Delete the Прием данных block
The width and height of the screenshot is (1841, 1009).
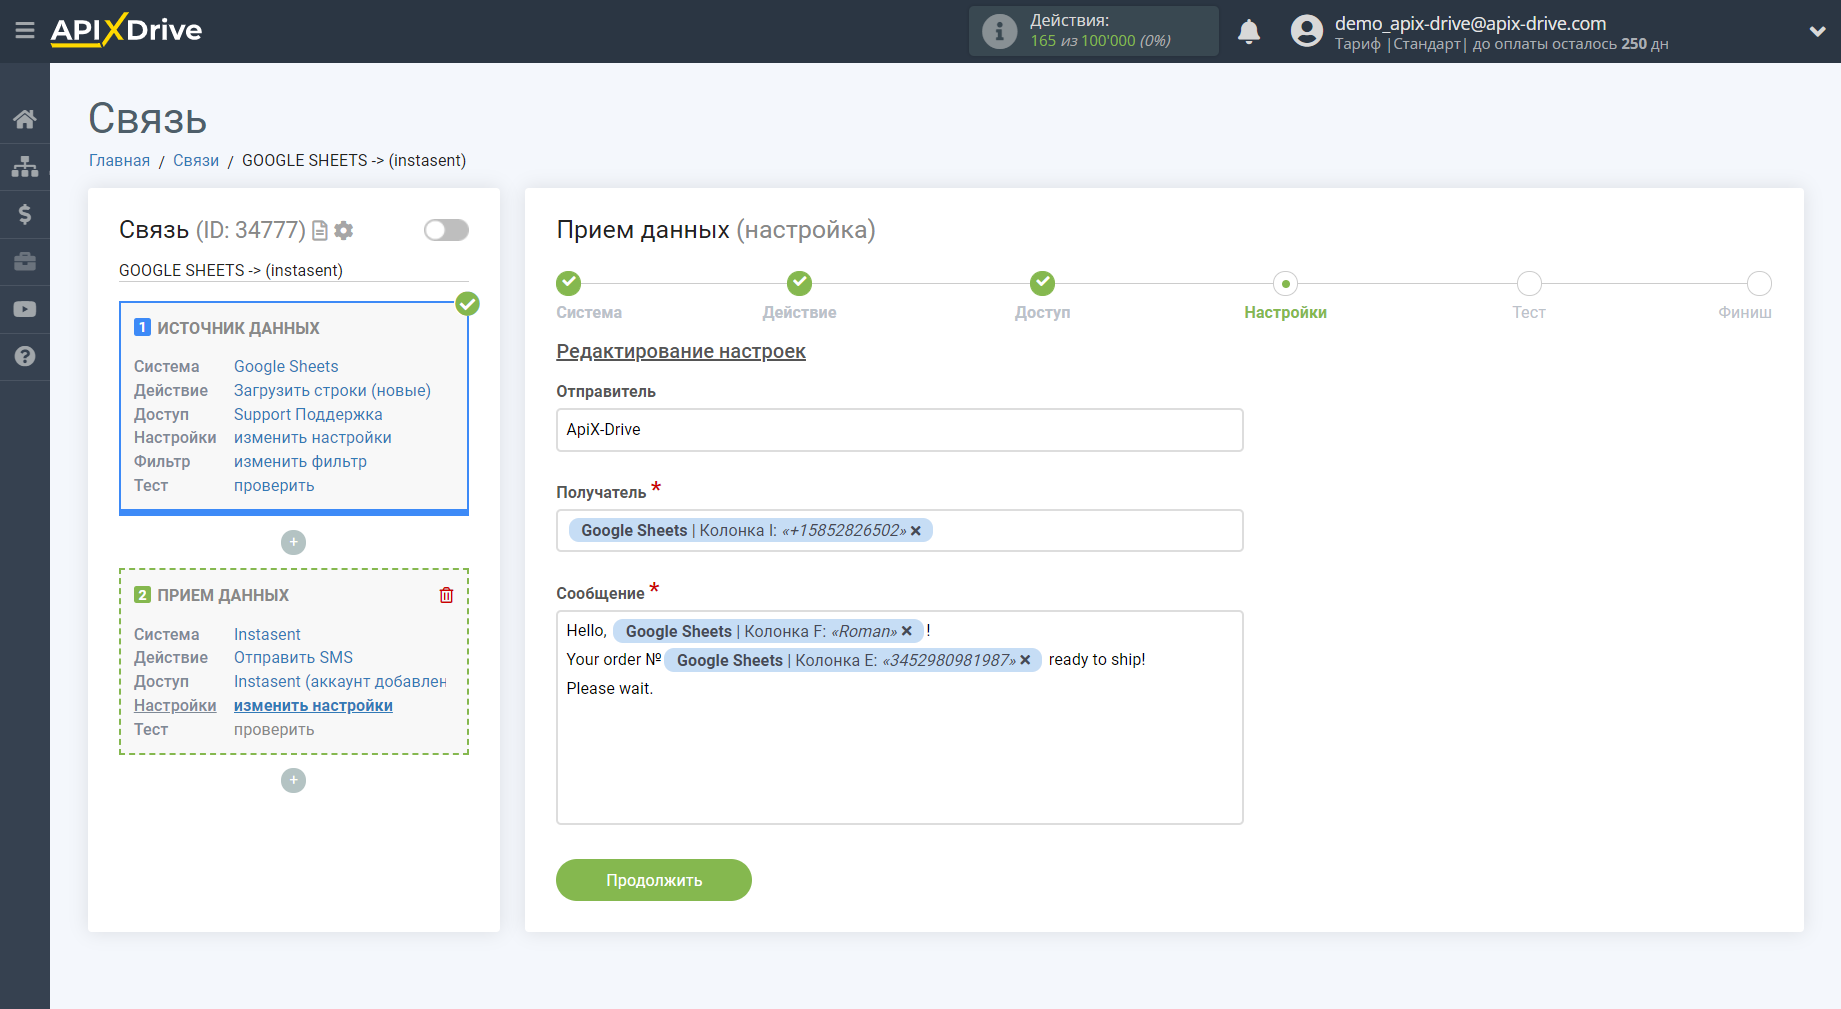(x=447, y=595)
